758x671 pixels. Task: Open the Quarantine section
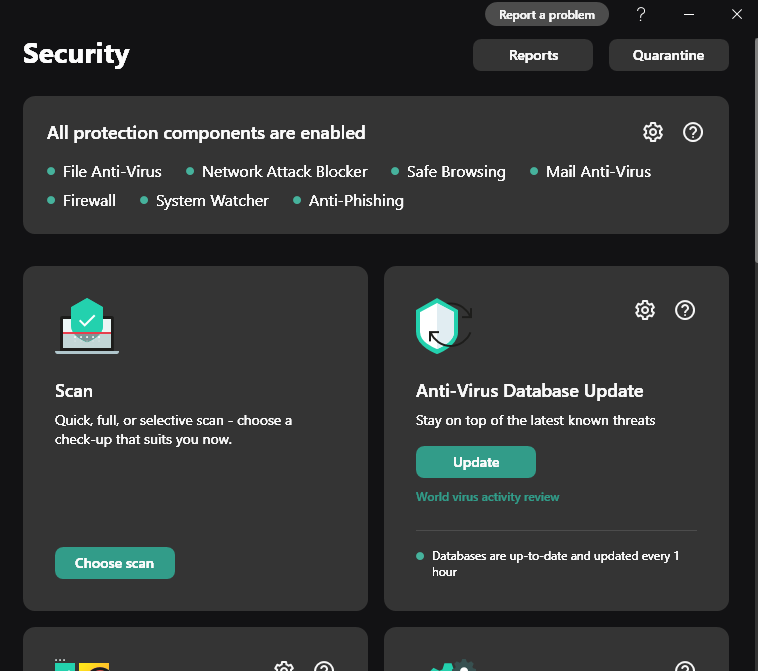pos(668,56)
